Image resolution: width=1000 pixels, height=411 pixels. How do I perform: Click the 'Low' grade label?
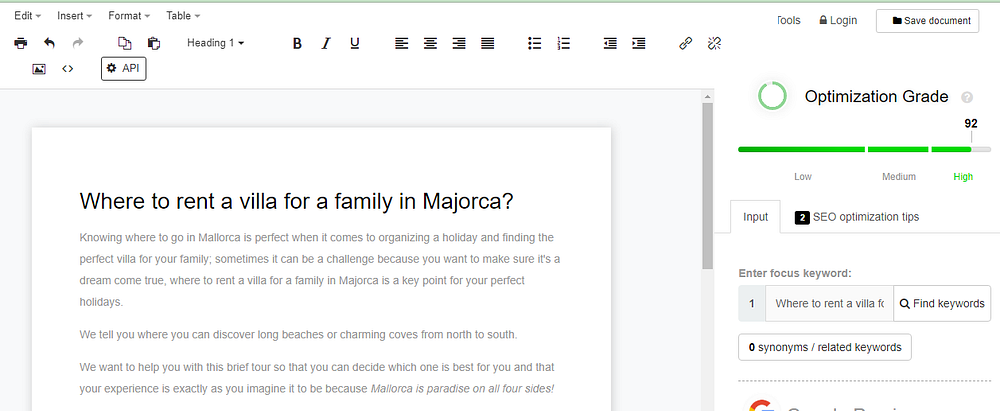point(803,177)
